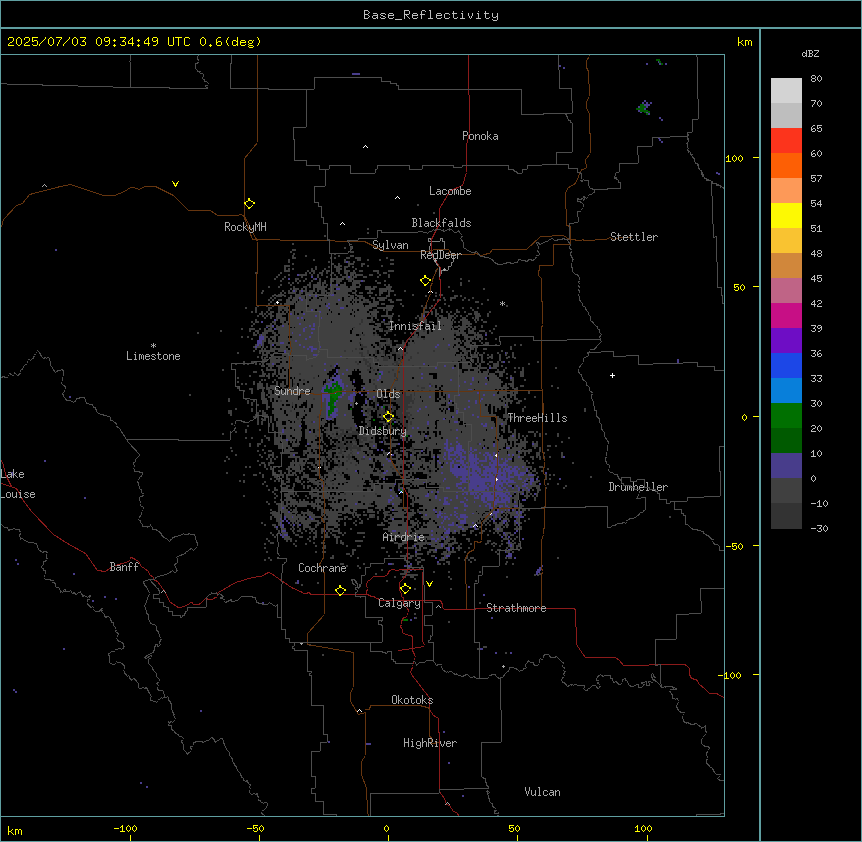
Task: Select the yellow diamond marker below Cochrane
Action: click(340, 590)
